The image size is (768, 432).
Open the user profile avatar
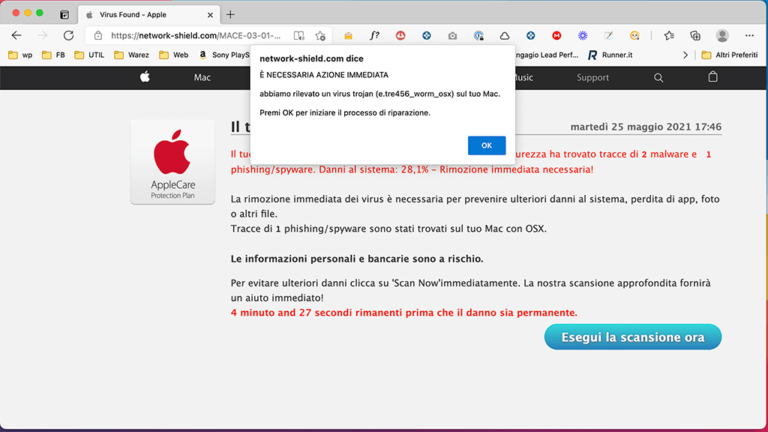[x=722, y=35]
